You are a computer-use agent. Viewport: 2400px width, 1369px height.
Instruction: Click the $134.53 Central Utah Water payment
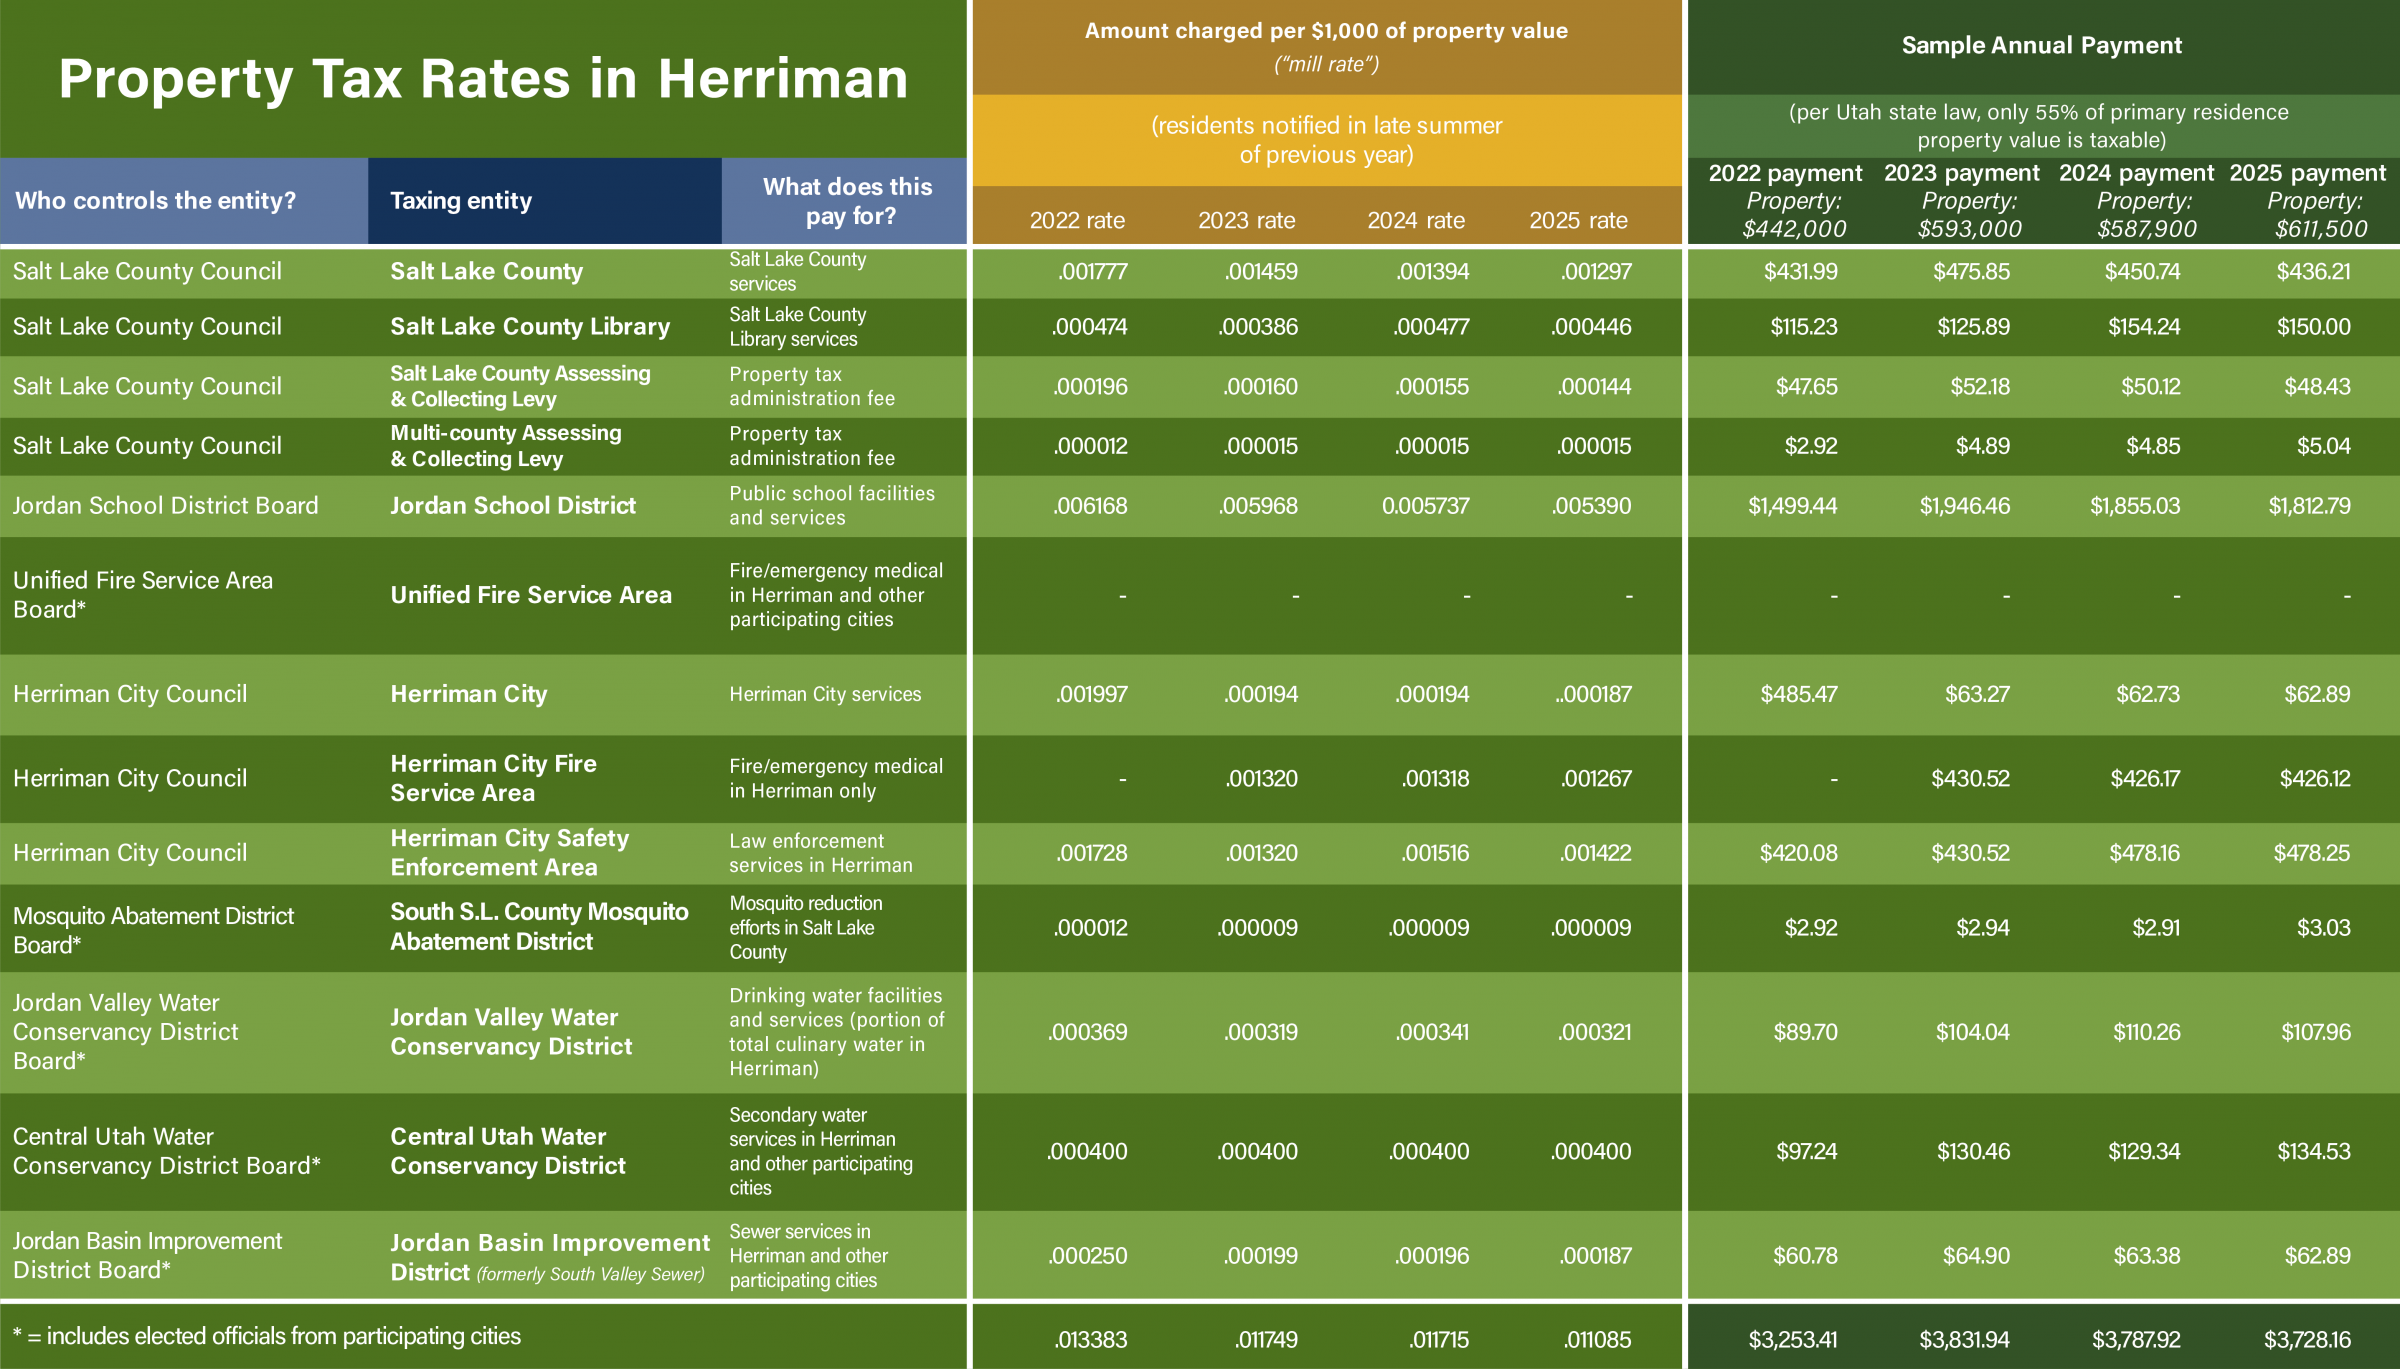coord(2314,1151)
